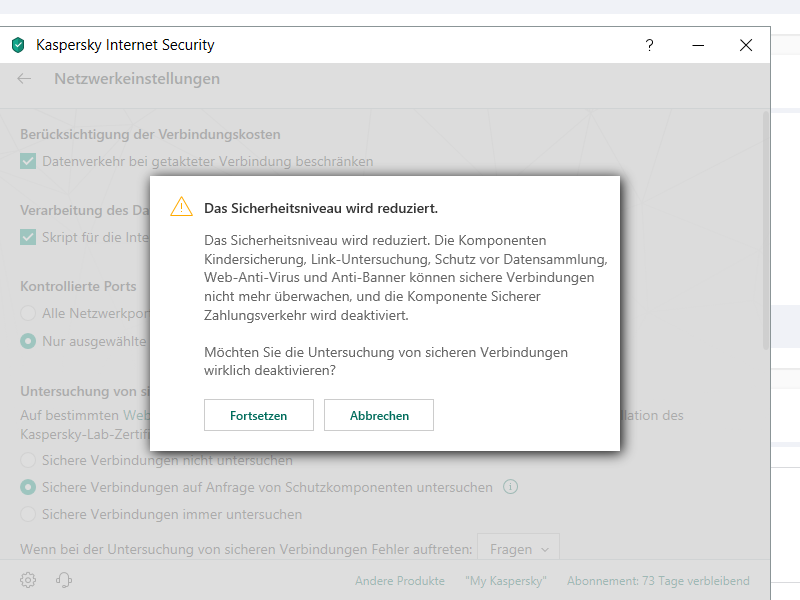Image resolution: width=800 pixels, height=600 pixels.
Task: Open the "My Kaspersky" link
Action: (x=505, y=581)
